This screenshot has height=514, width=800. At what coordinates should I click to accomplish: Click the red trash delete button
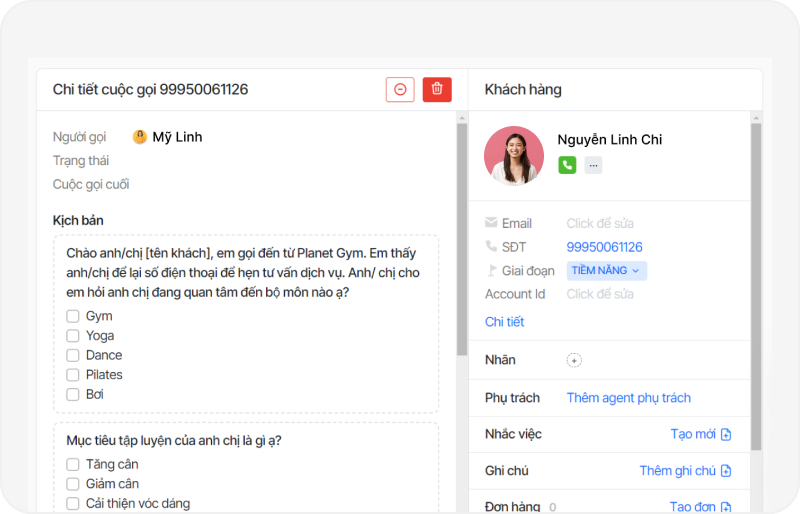pos(437,89)
